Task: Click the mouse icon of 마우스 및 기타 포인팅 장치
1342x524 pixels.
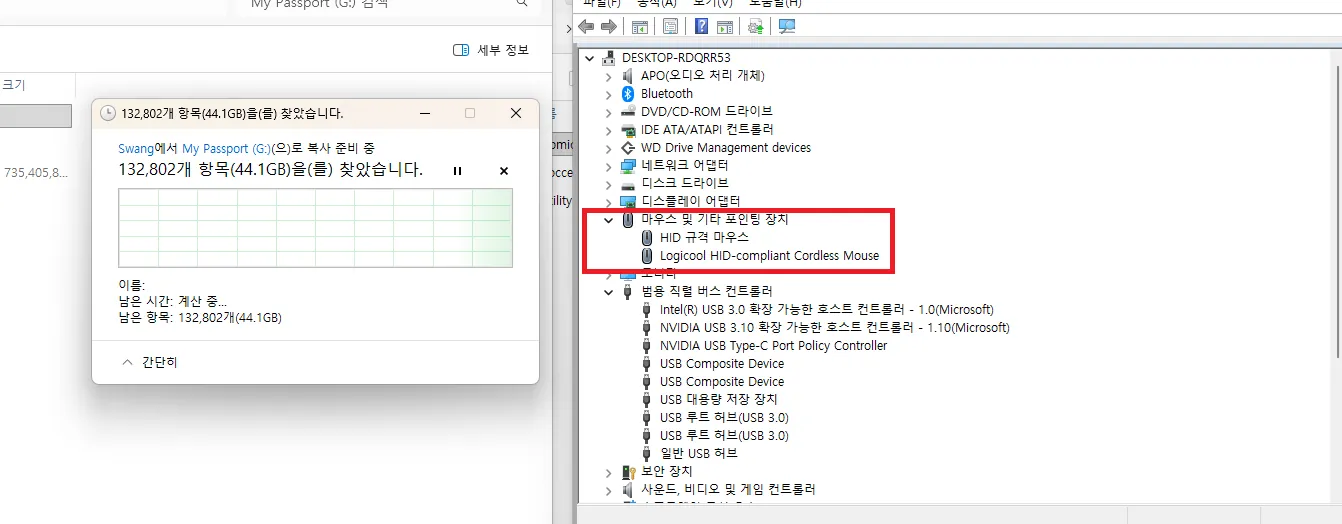Action: tap(628, 219)
